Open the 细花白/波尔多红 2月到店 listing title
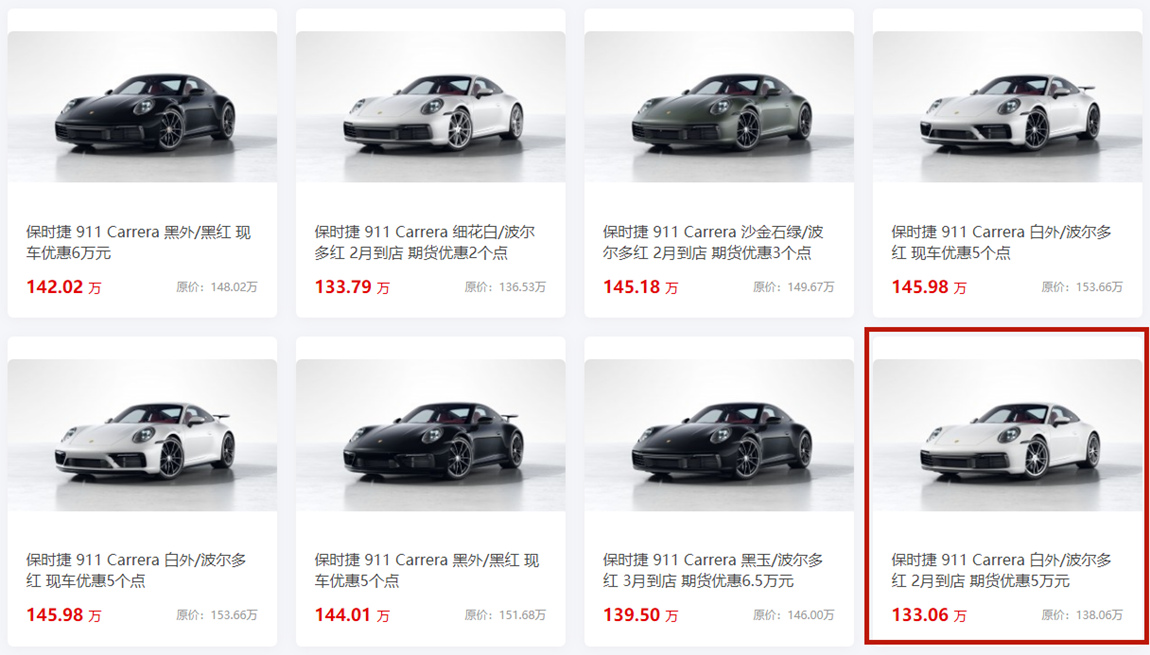 coord(425,243)
